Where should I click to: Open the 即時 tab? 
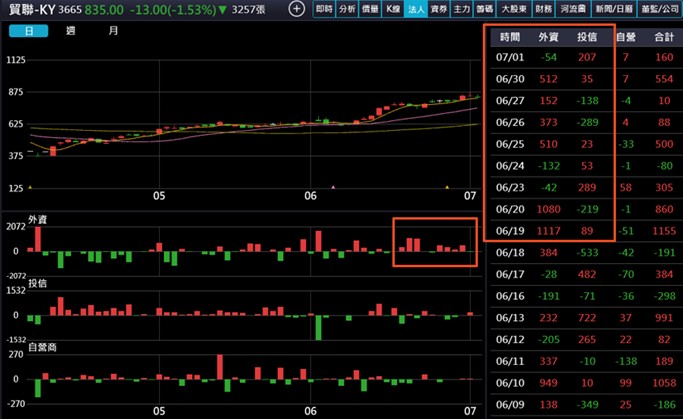pyautogui.click(x=324, y=9)
